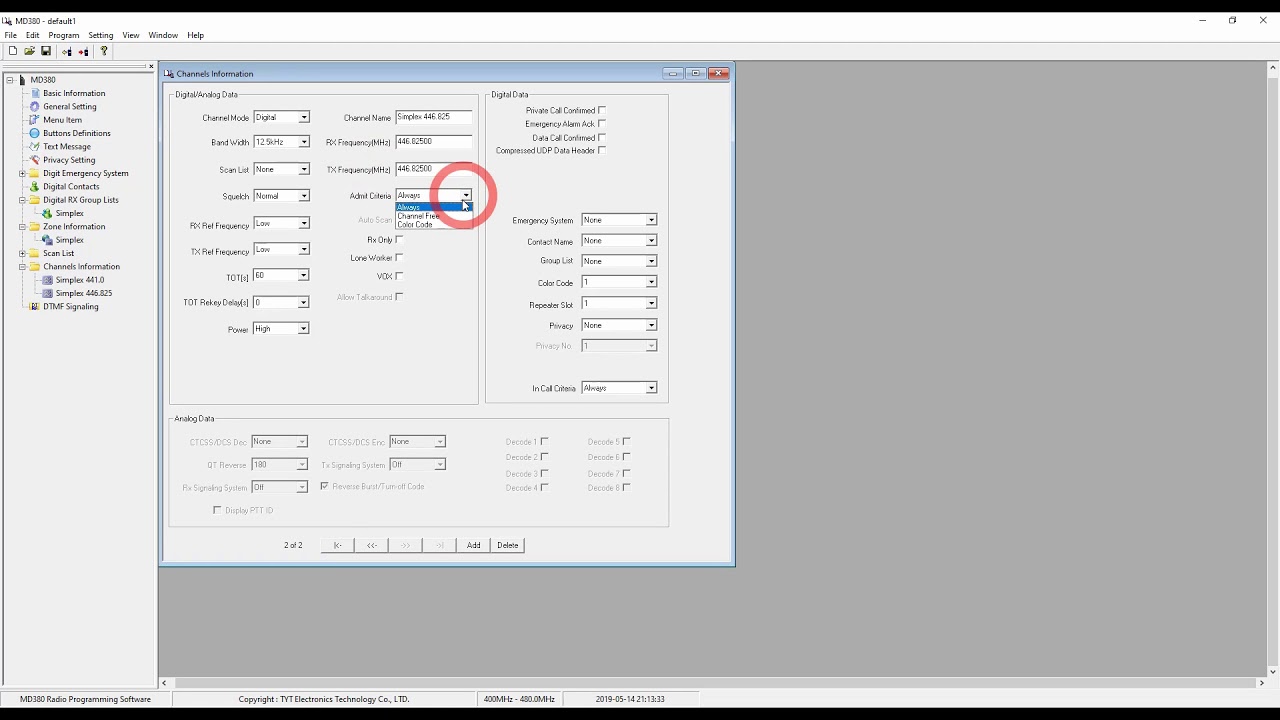Open the Program menu
The image size is (1280, 720).
tap(63, 35)
